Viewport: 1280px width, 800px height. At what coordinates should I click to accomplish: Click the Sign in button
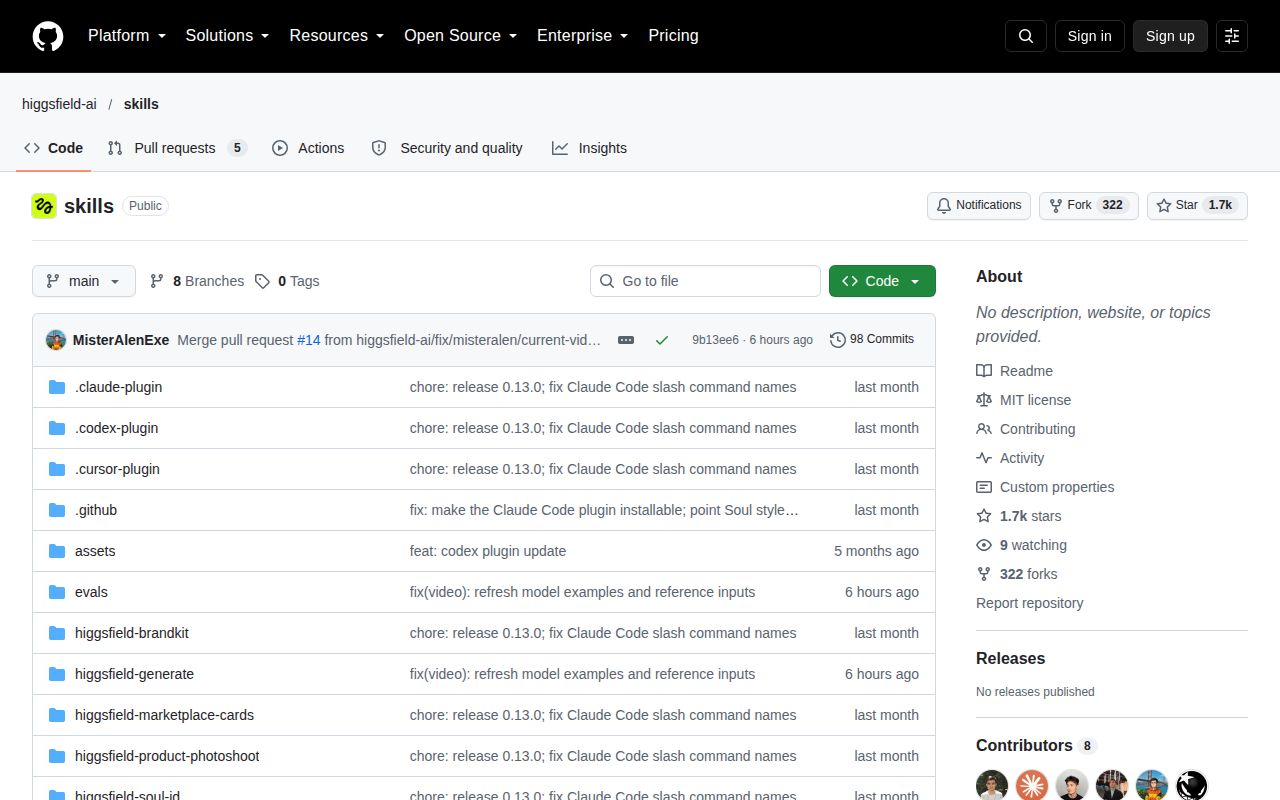pos(1089,36)
